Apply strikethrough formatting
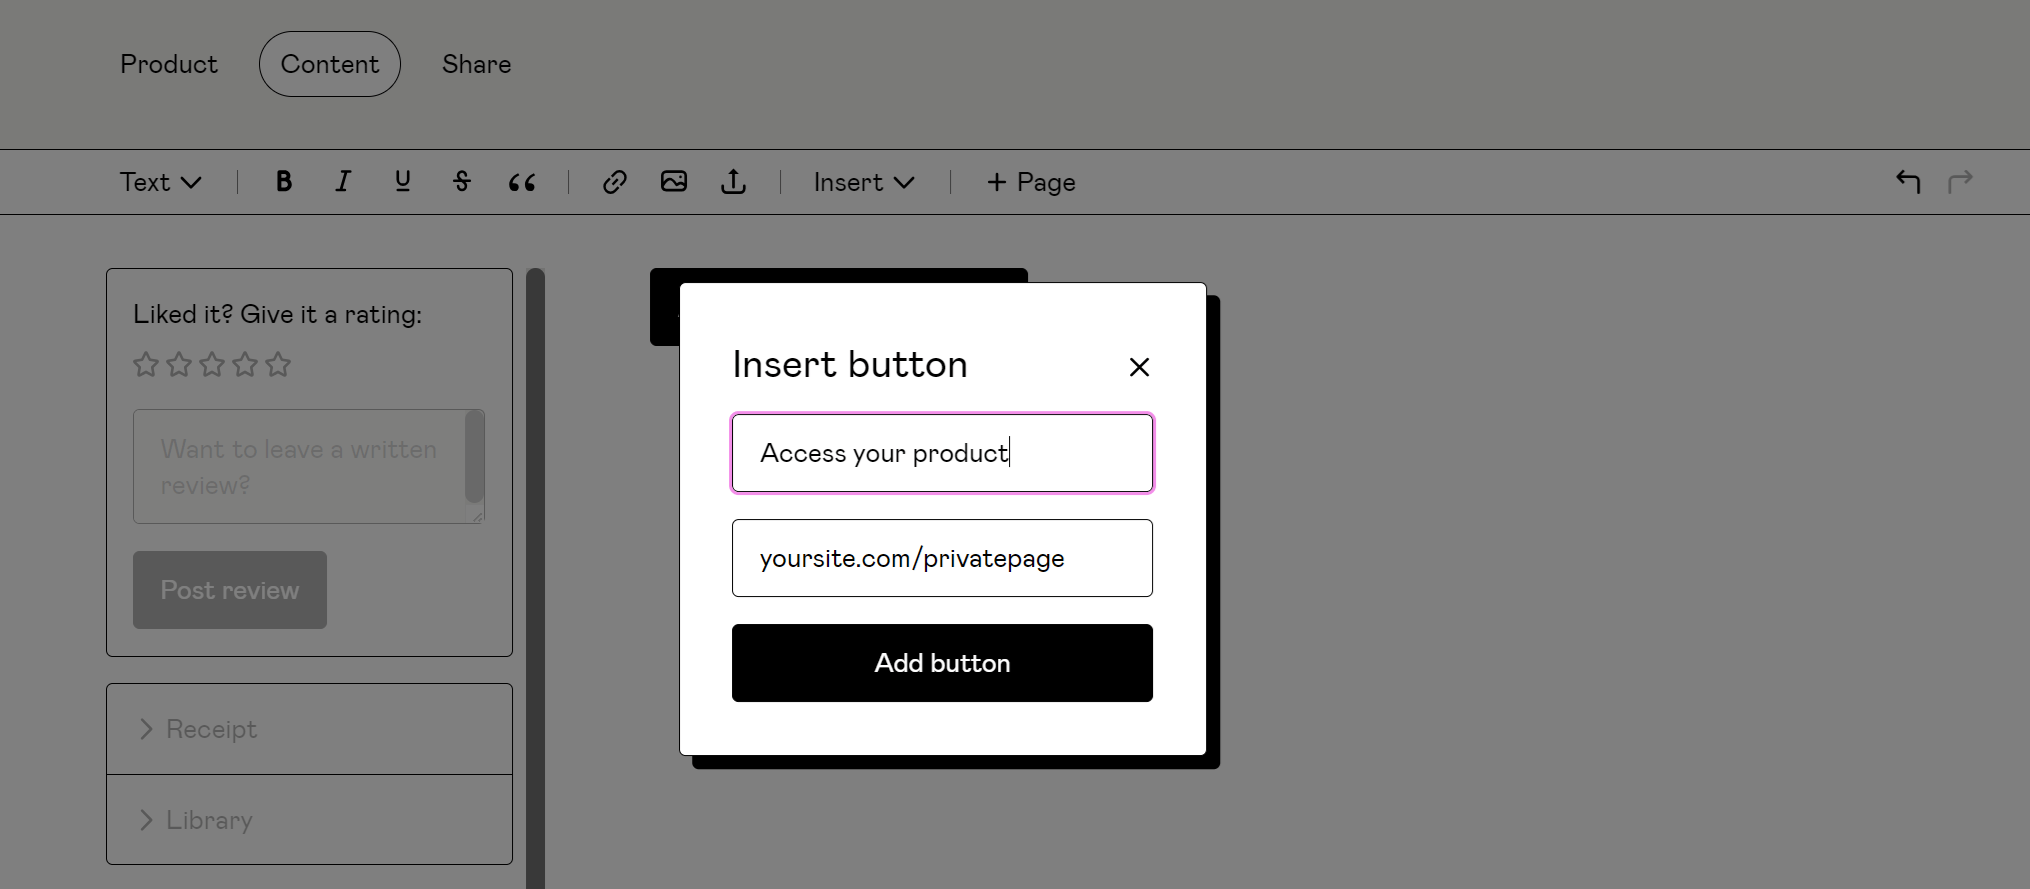This screenshot has width=2030, height=889. [x=461, y=181]
